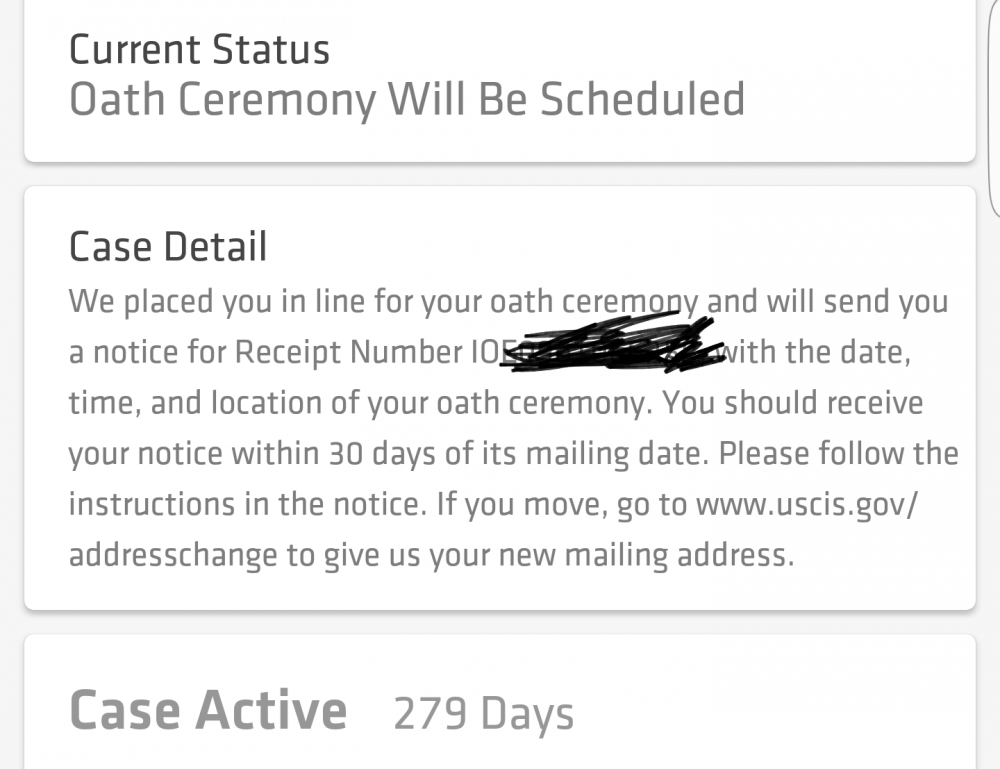Tap the Receipt Number words
1000x769 pixels.
[349, 352]
